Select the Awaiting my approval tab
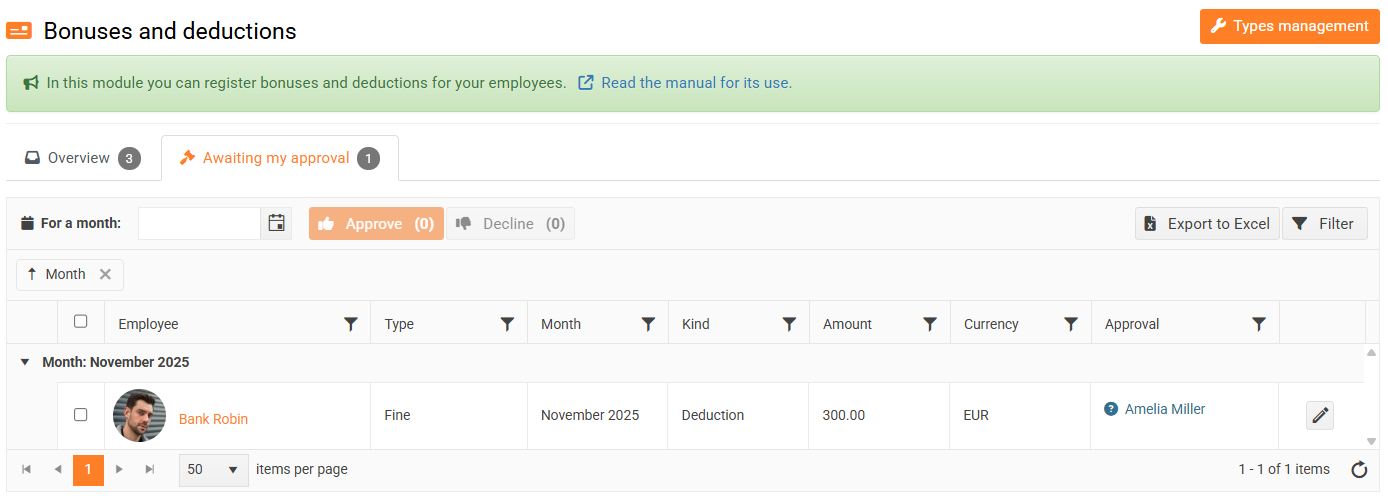Screen dimensions: 1388x498 click(277, 158)
